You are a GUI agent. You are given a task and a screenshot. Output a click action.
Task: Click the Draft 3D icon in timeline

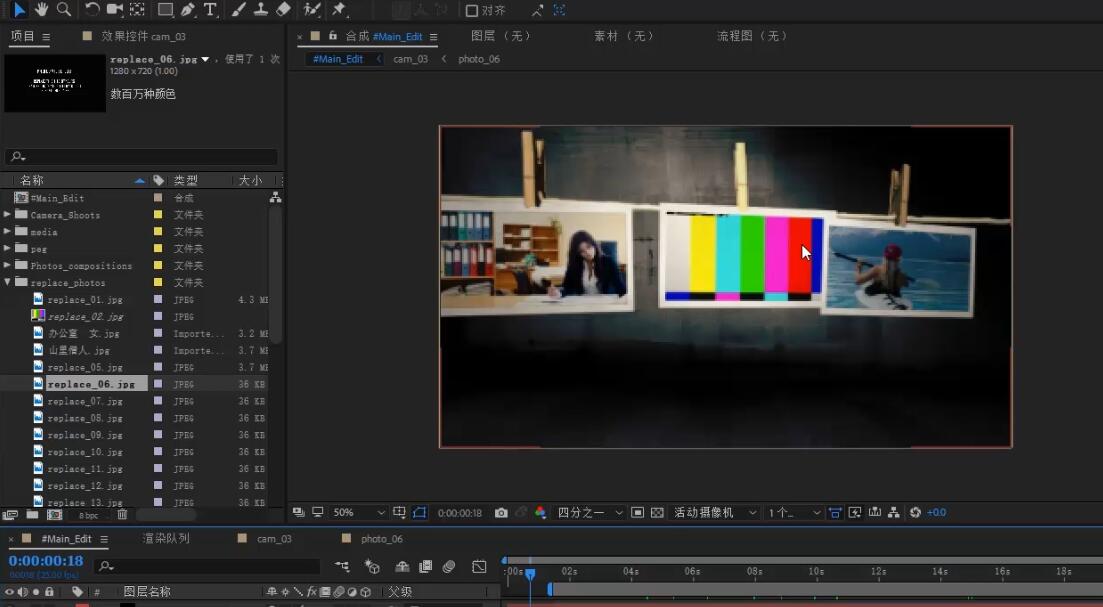[x=372, y=566]
